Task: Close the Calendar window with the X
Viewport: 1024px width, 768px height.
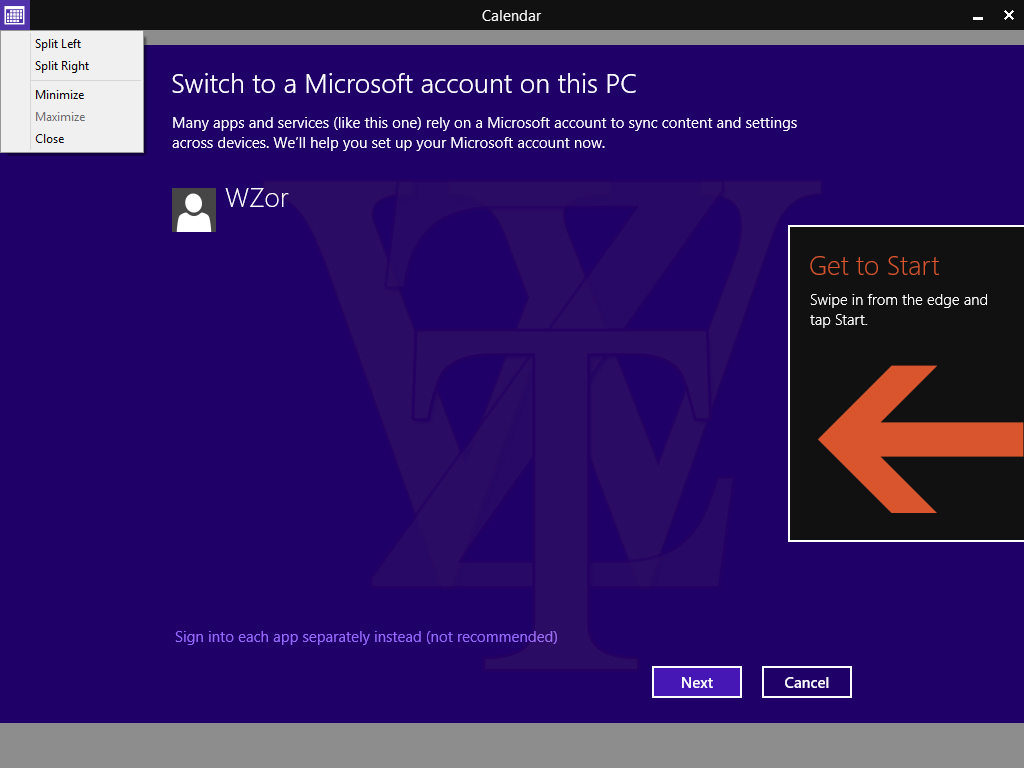Action: (x=1008, y=15)
